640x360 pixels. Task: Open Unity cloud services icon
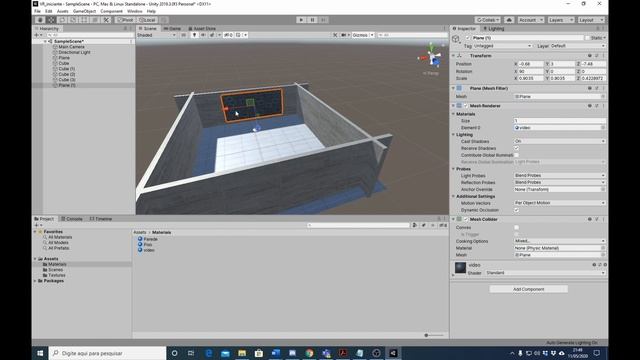[x=509, y=20]
